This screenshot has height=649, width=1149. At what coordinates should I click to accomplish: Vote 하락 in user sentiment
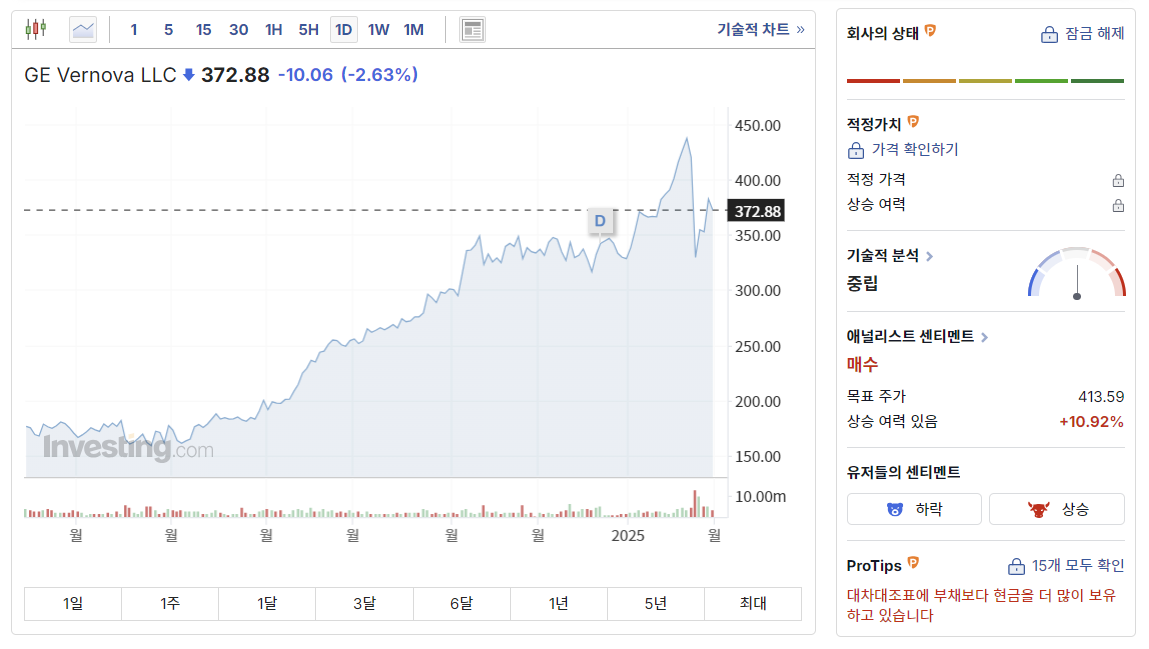coord(914,509)
